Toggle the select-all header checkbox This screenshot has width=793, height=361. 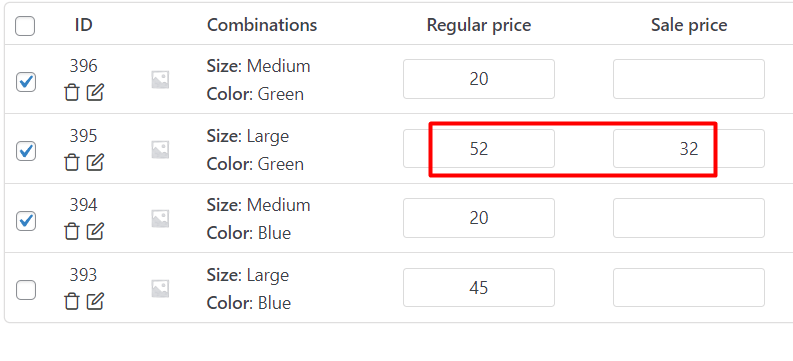click(x=25, y=26)
